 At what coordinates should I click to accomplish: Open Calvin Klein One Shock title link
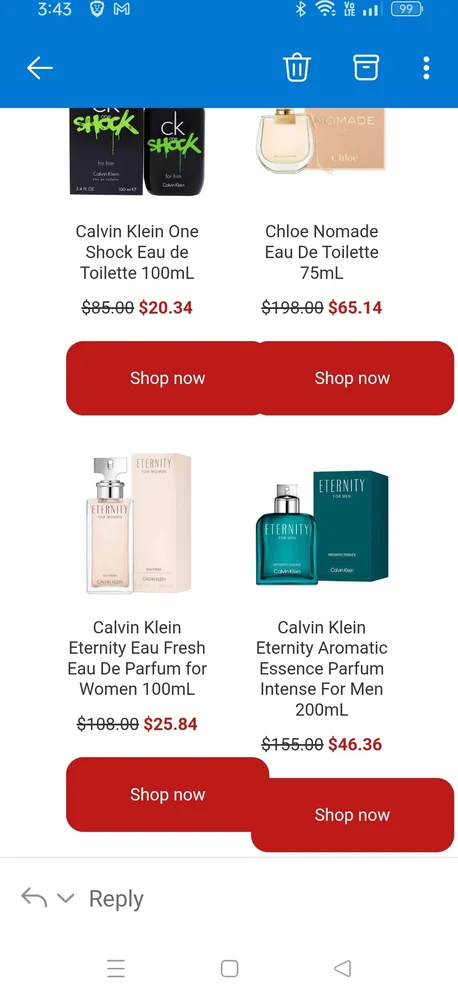(x=137, y=252)
